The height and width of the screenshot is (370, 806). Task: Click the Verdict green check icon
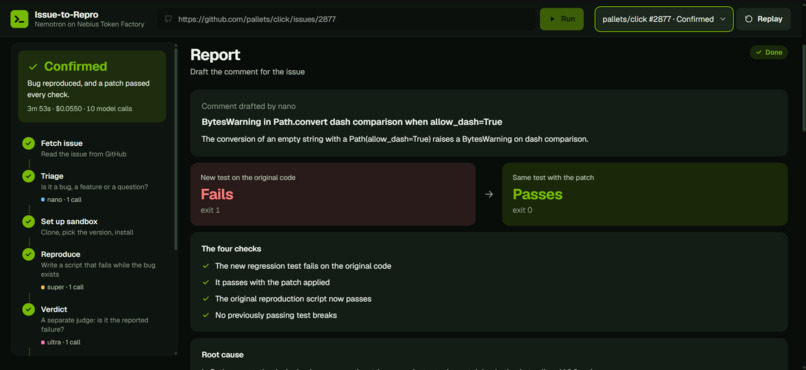coord(28,309)
